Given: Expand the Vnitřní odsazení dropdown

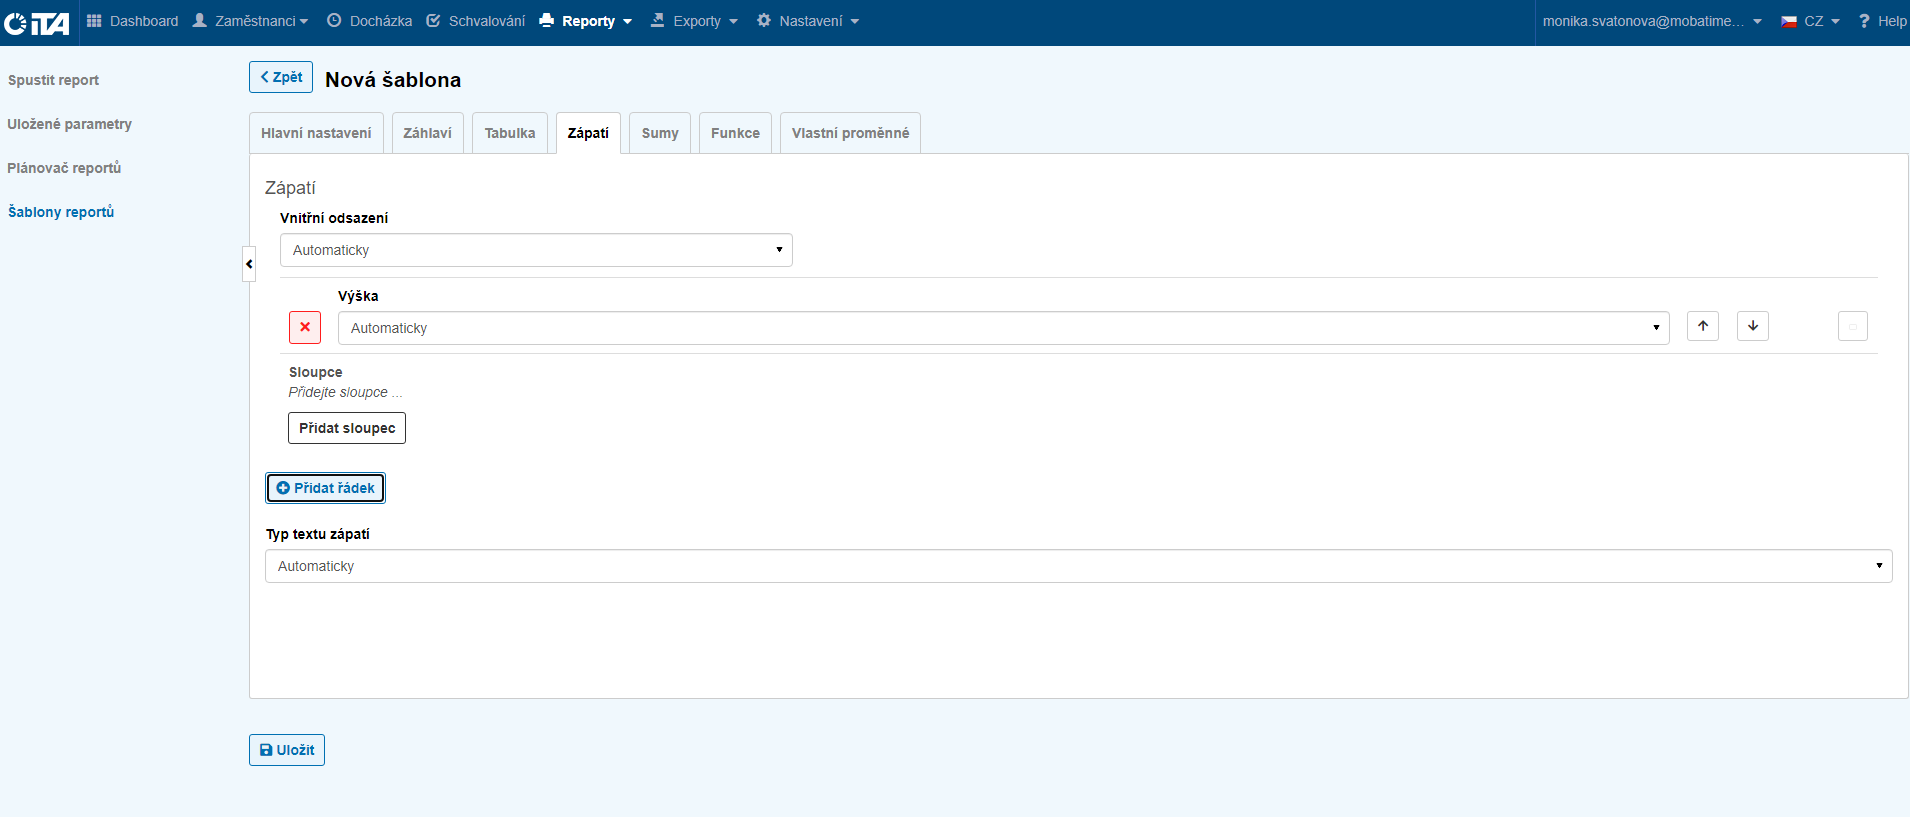Looking at the screenshot, I should [536, 250].
